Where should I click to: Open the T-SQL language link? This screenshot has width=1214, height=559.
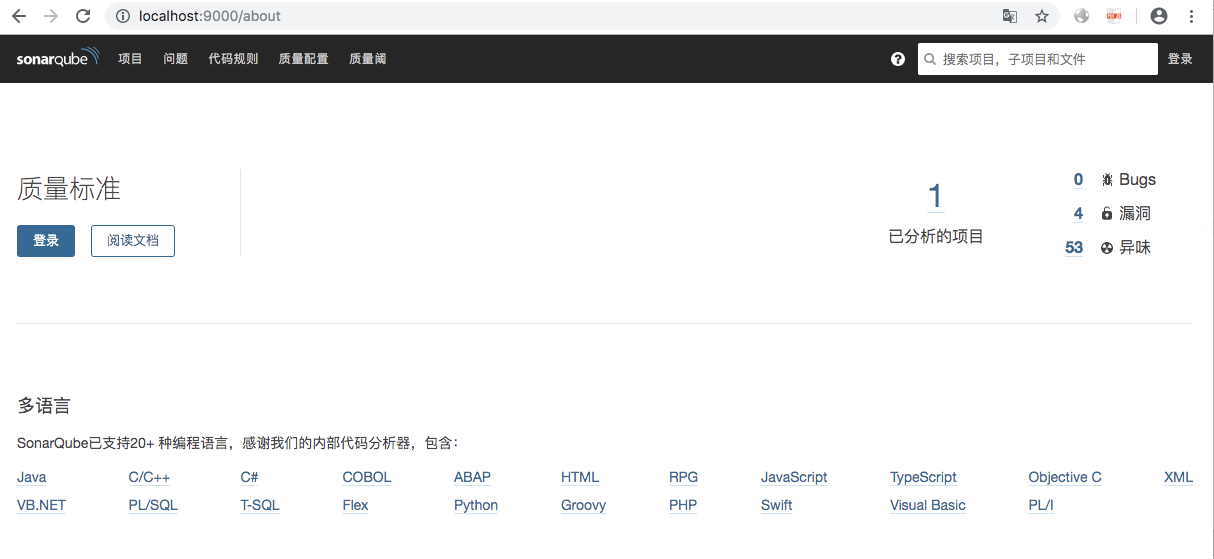[260, 506]
